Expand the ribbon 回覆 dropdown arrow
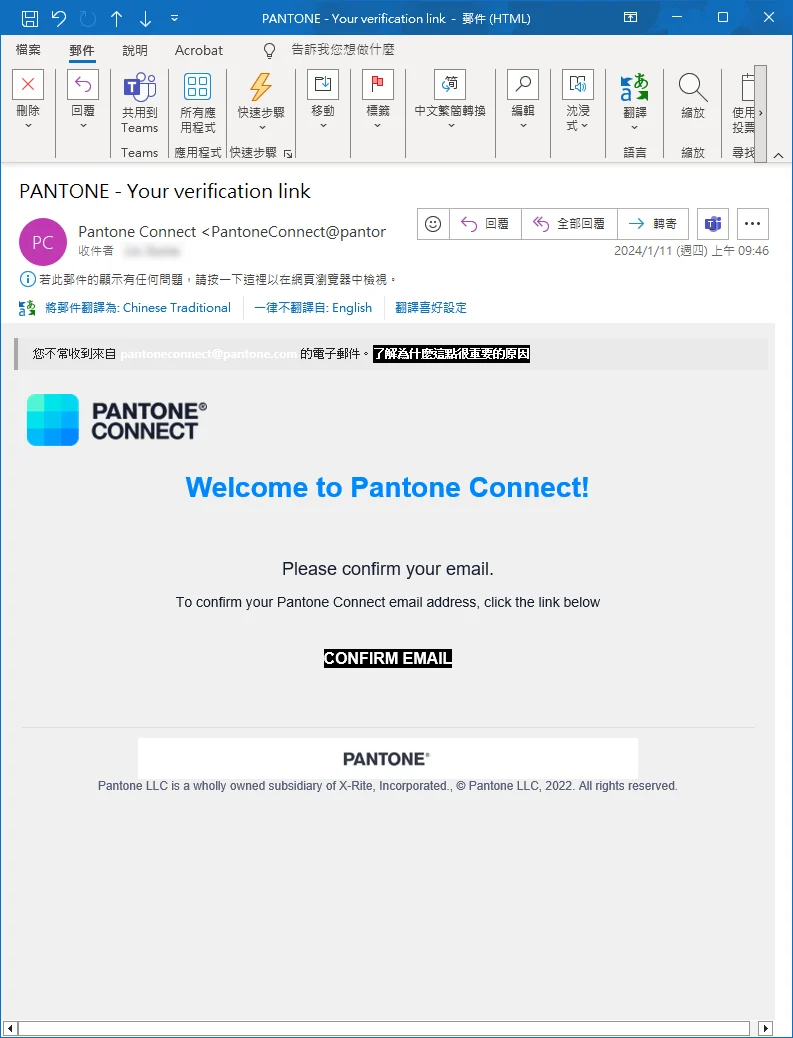Viewport: 793px width, 1038px height. click(x=83, y=126)
